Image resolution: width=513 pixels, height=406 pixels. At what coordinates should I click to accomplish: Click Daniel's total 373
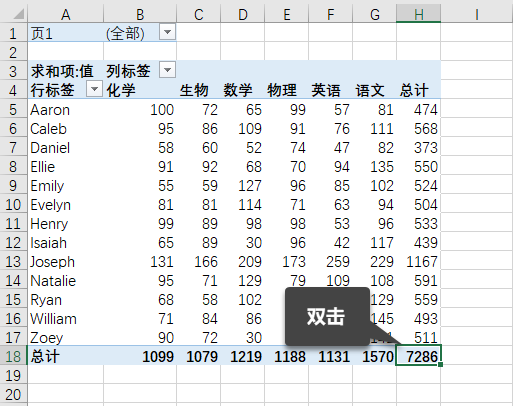pos(418,148)
